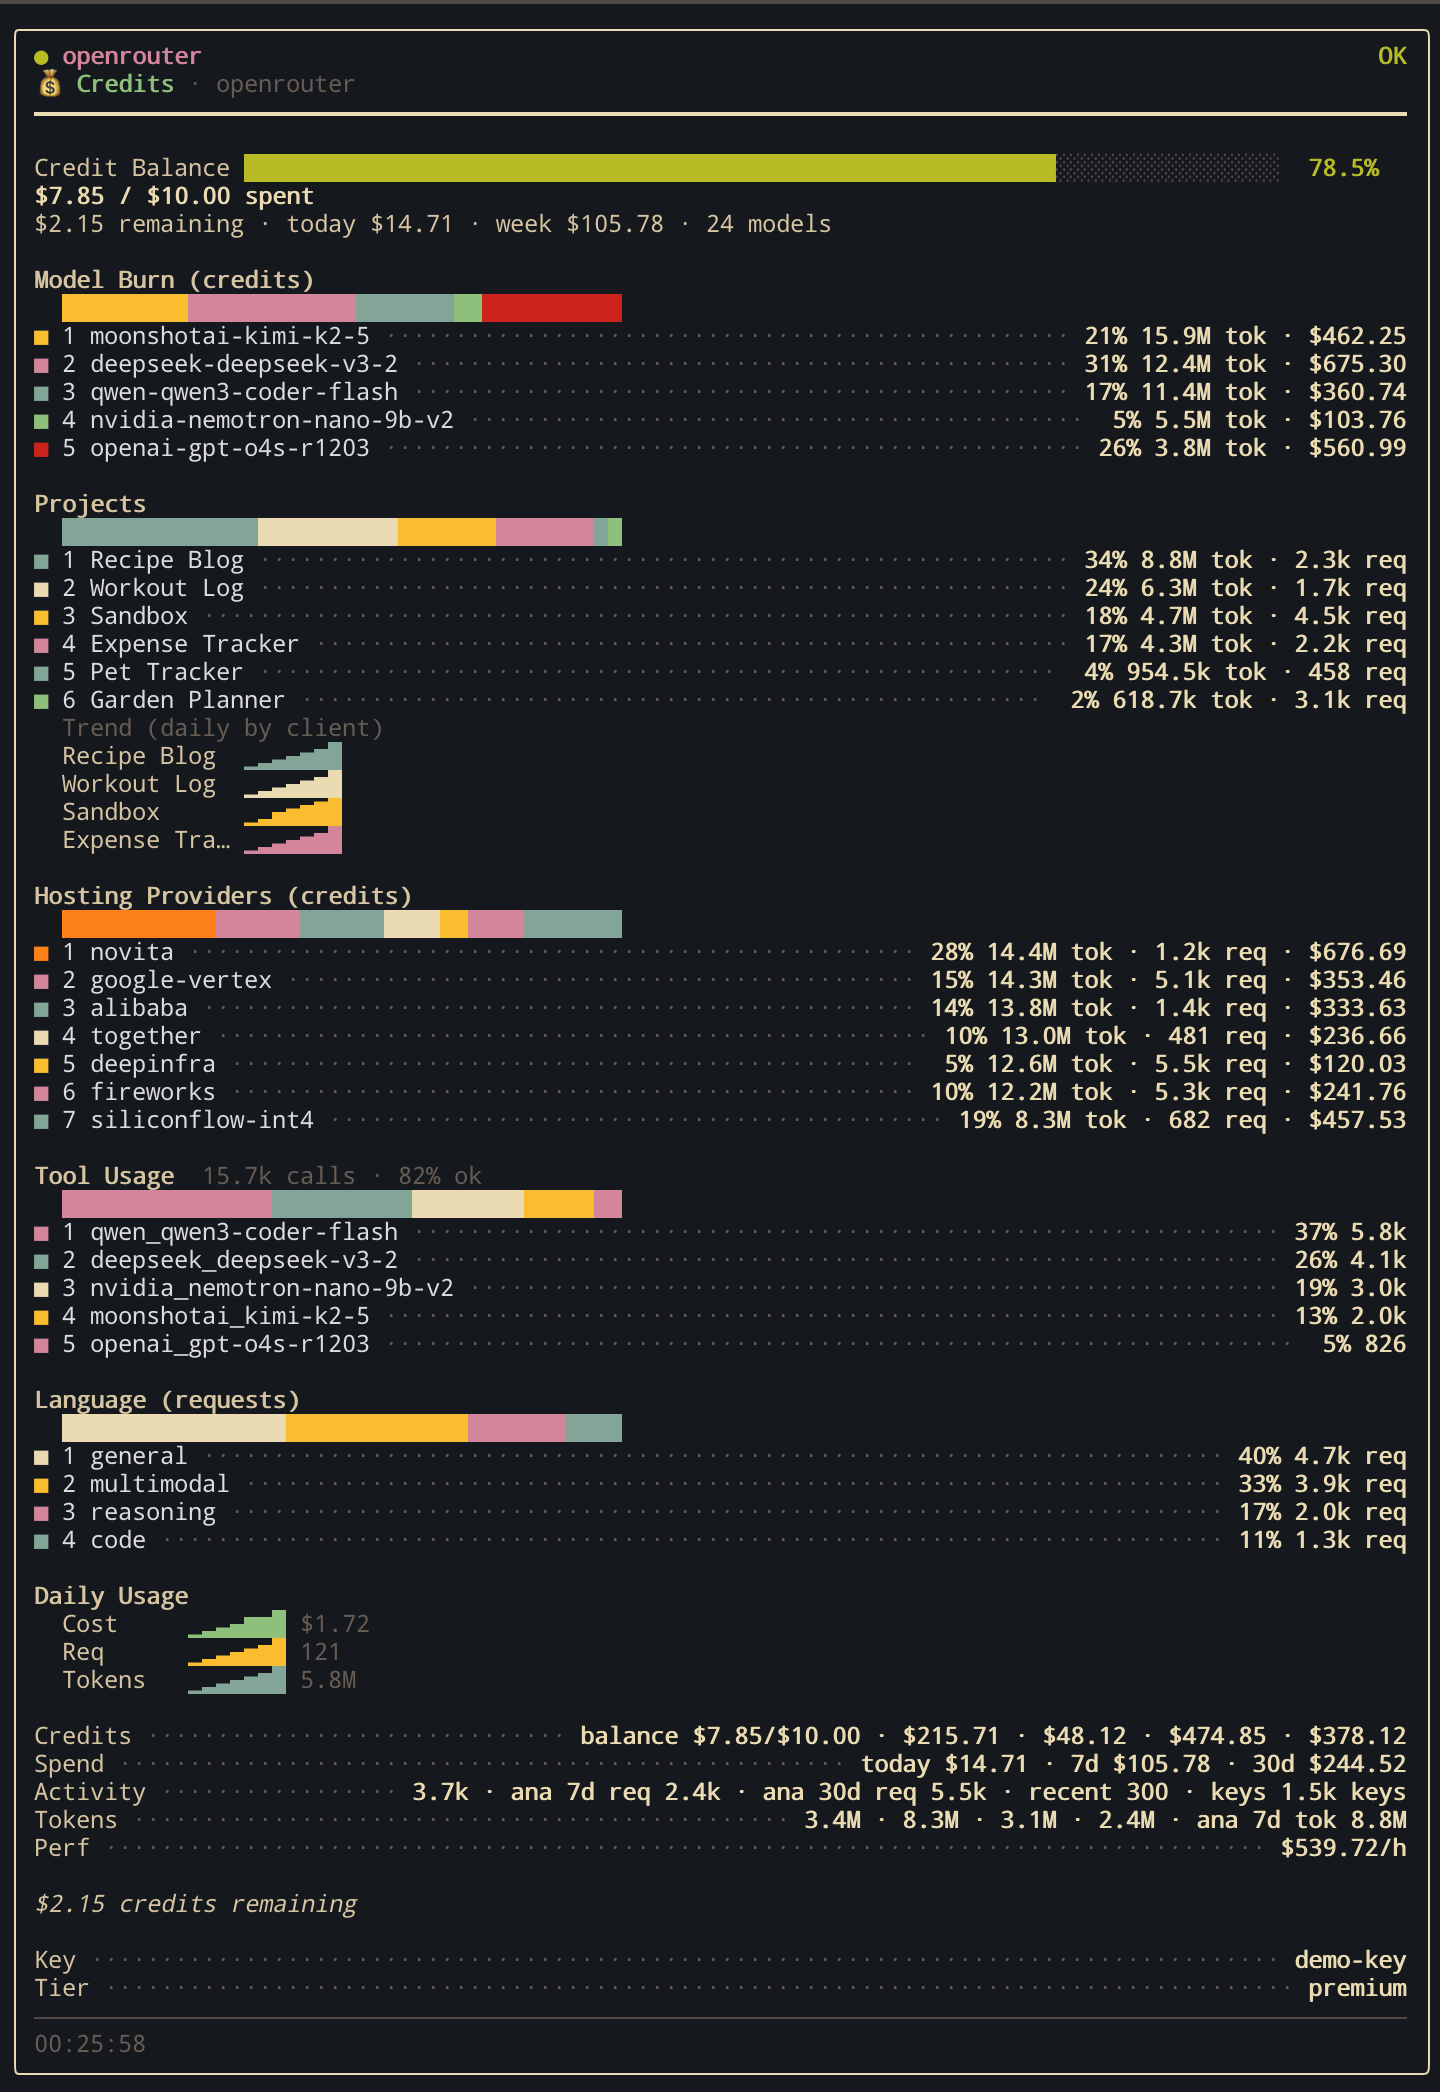Image resolution: width=1440 pixels, height=2092 pixels.
Task: Select the Garden Planner project row
Action: coord(720,700)
